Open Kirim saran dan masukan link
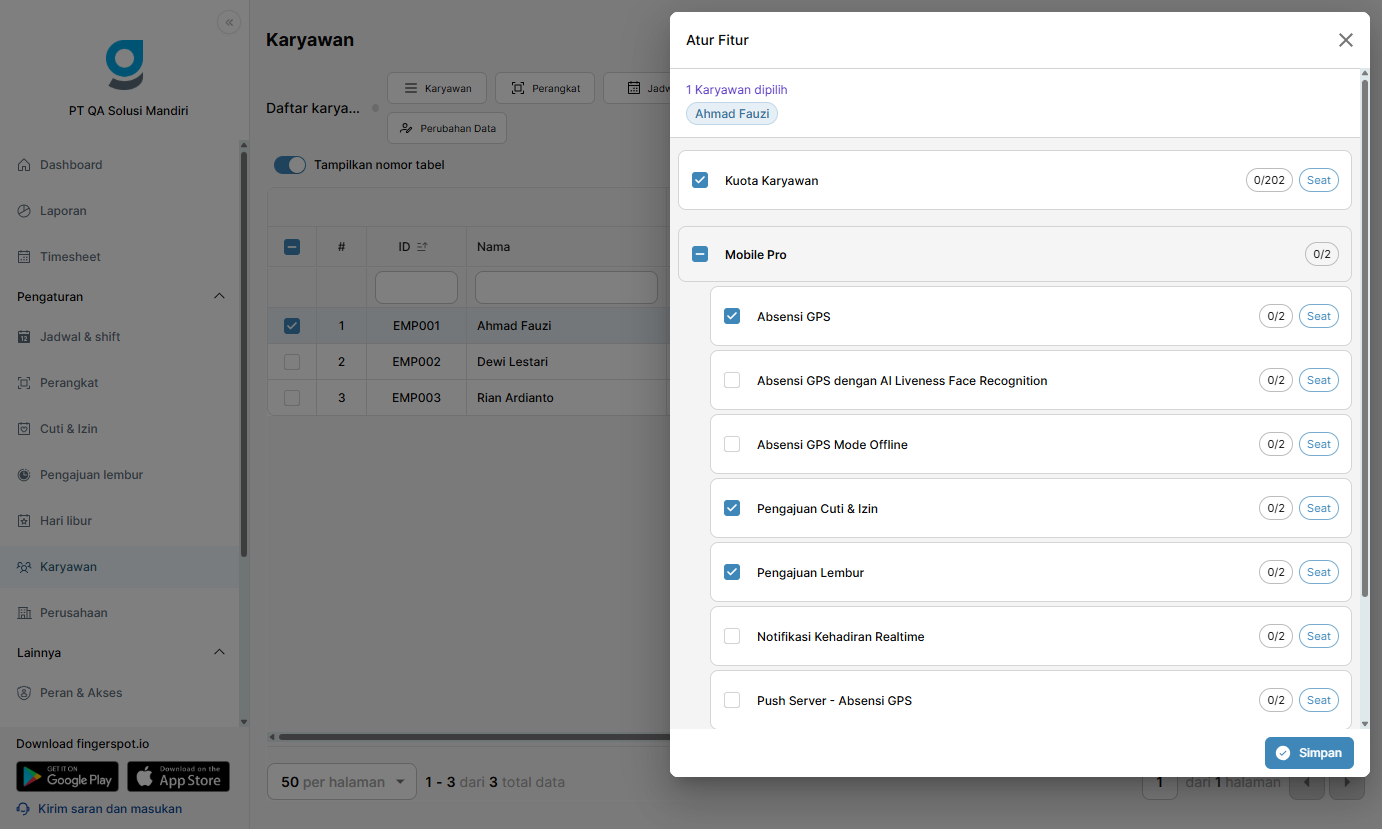Screen dimensions: 1382x829 [x=110, y=809]
